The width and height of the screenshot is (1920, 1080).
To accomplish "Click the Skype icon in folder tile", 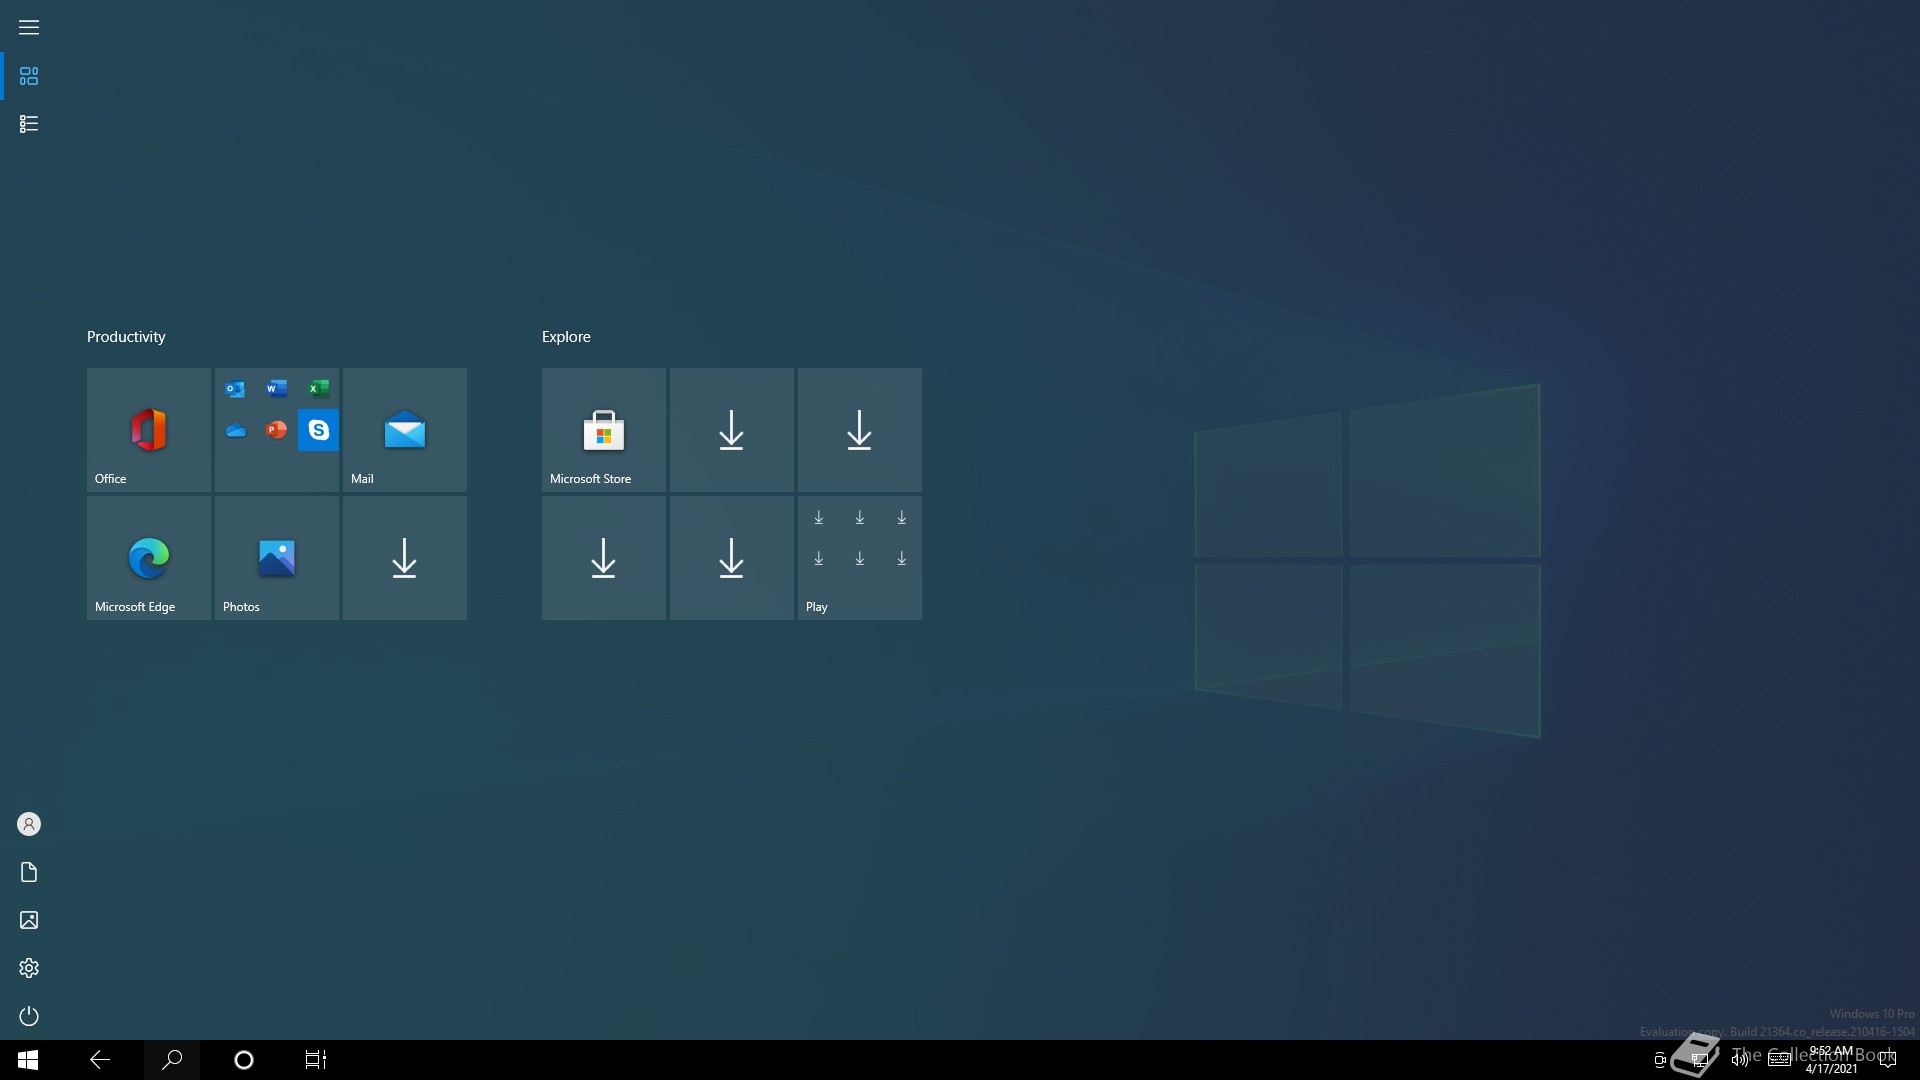I will click(x=318, y=430).
